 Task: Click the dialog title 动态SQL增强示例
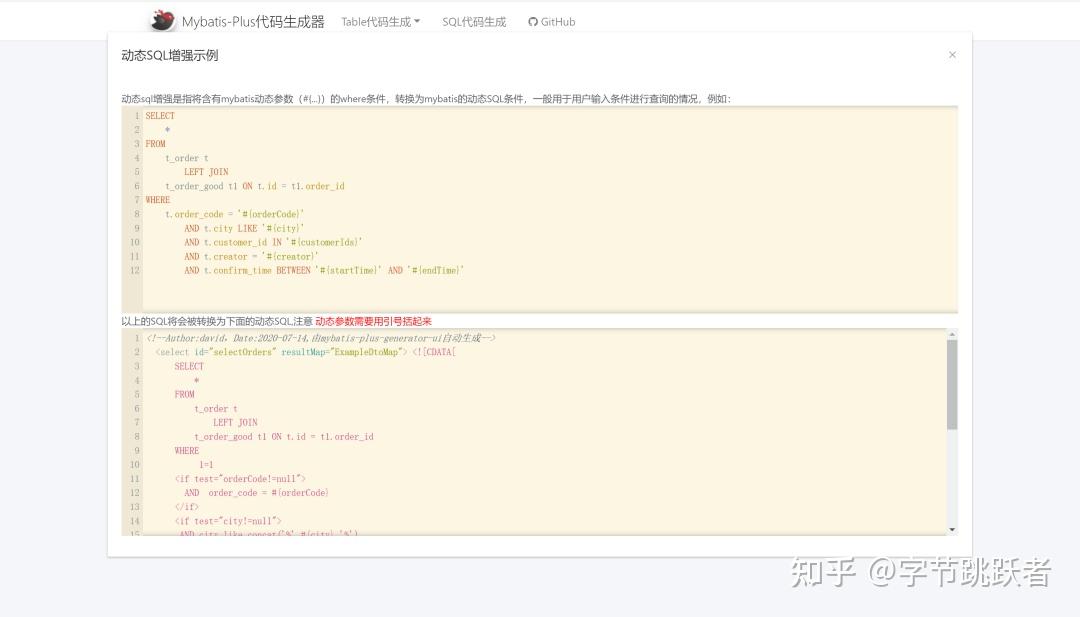coord(170,55)
